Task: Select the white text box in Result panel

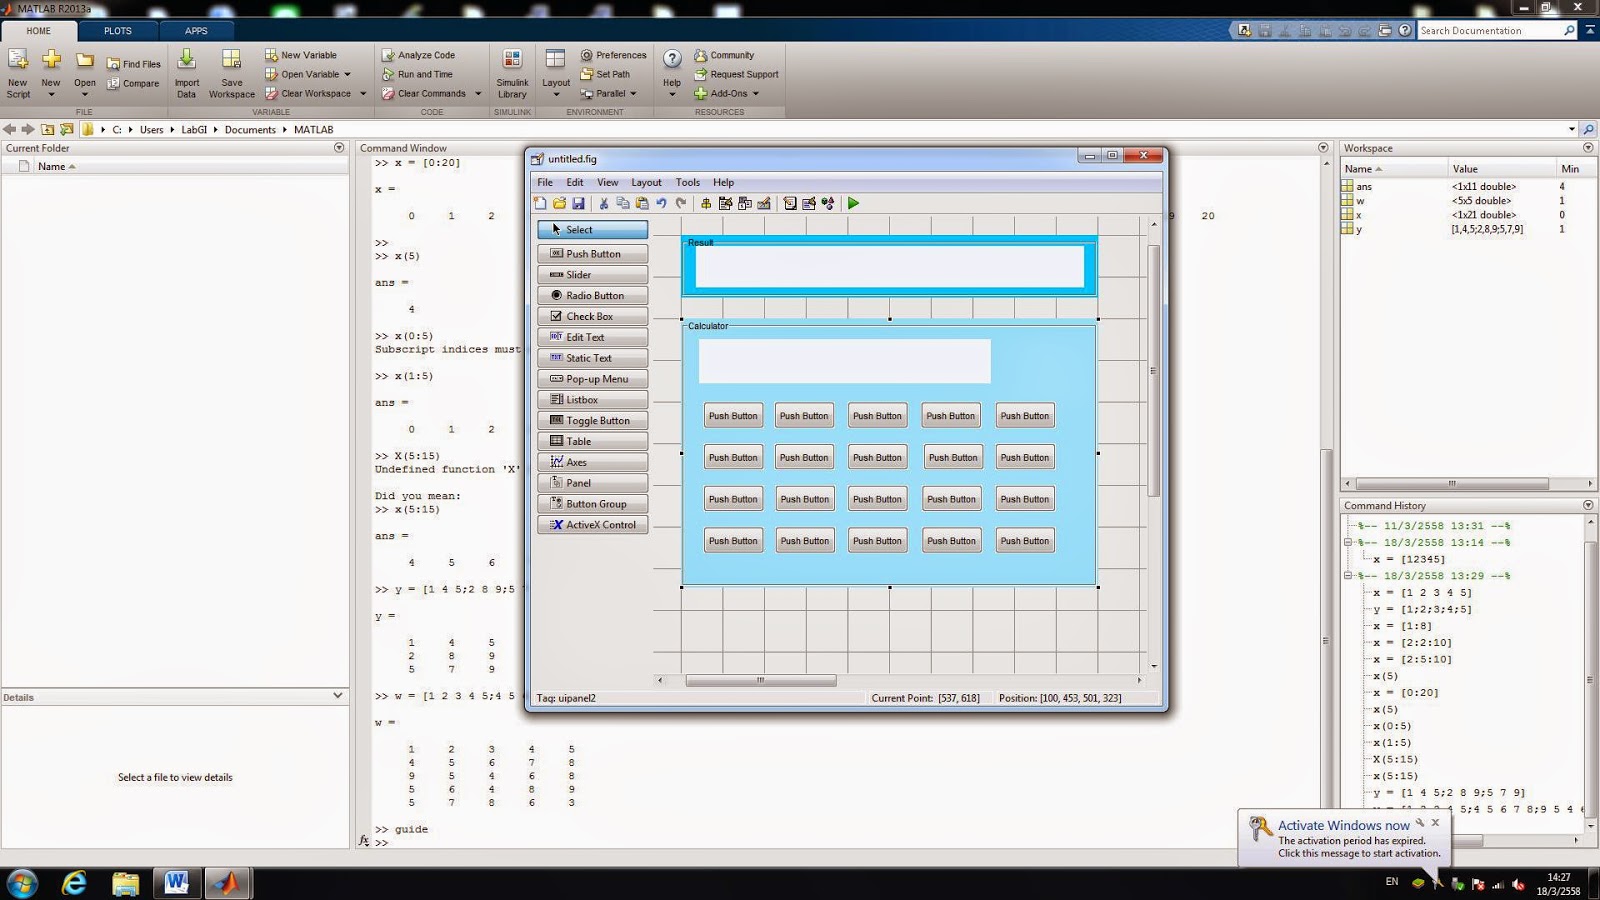Action: pyautogui.click(x=889, y=266)
